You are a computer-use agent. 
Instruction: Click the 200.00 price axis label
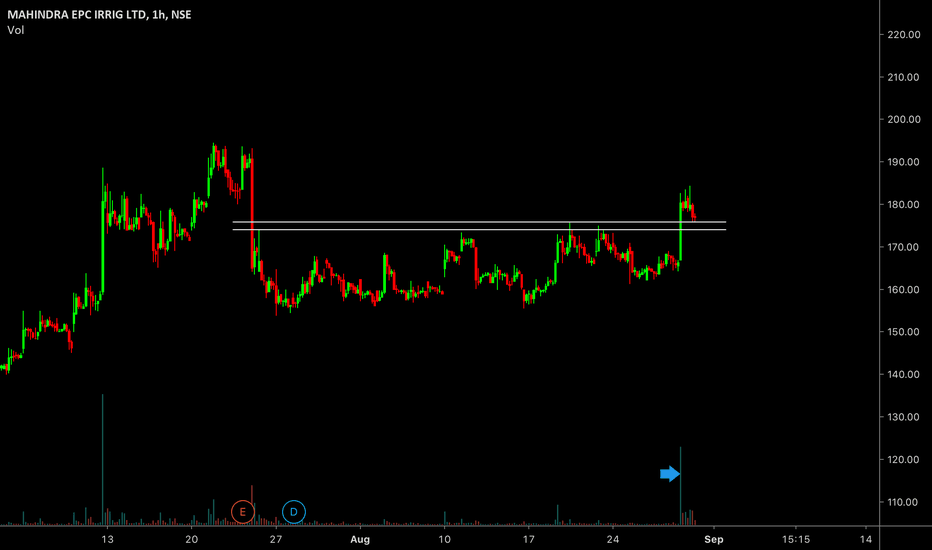pyautogui.click(x=903, y=120)
